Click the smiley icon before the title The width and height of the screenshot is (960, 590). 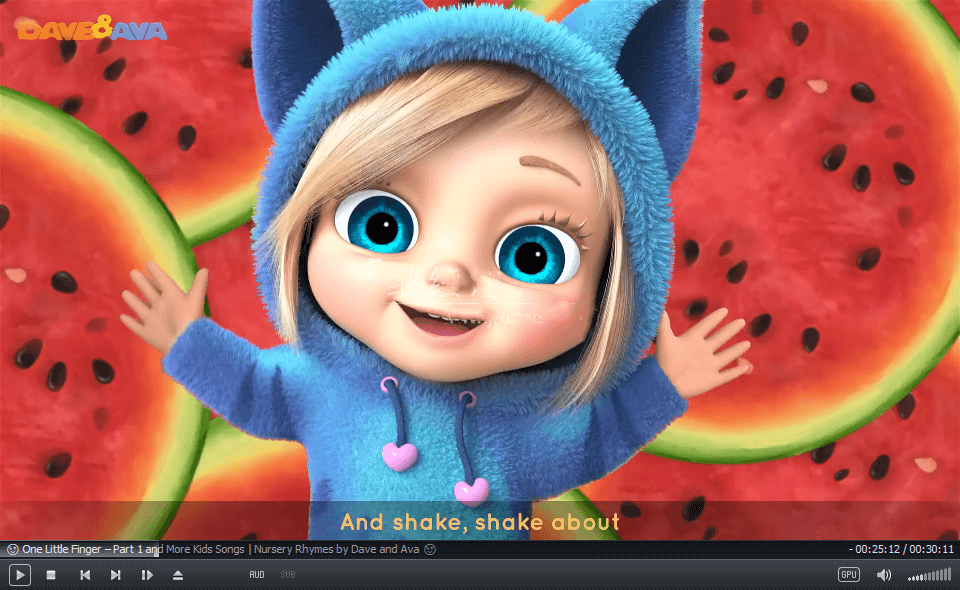coord(12,549)
